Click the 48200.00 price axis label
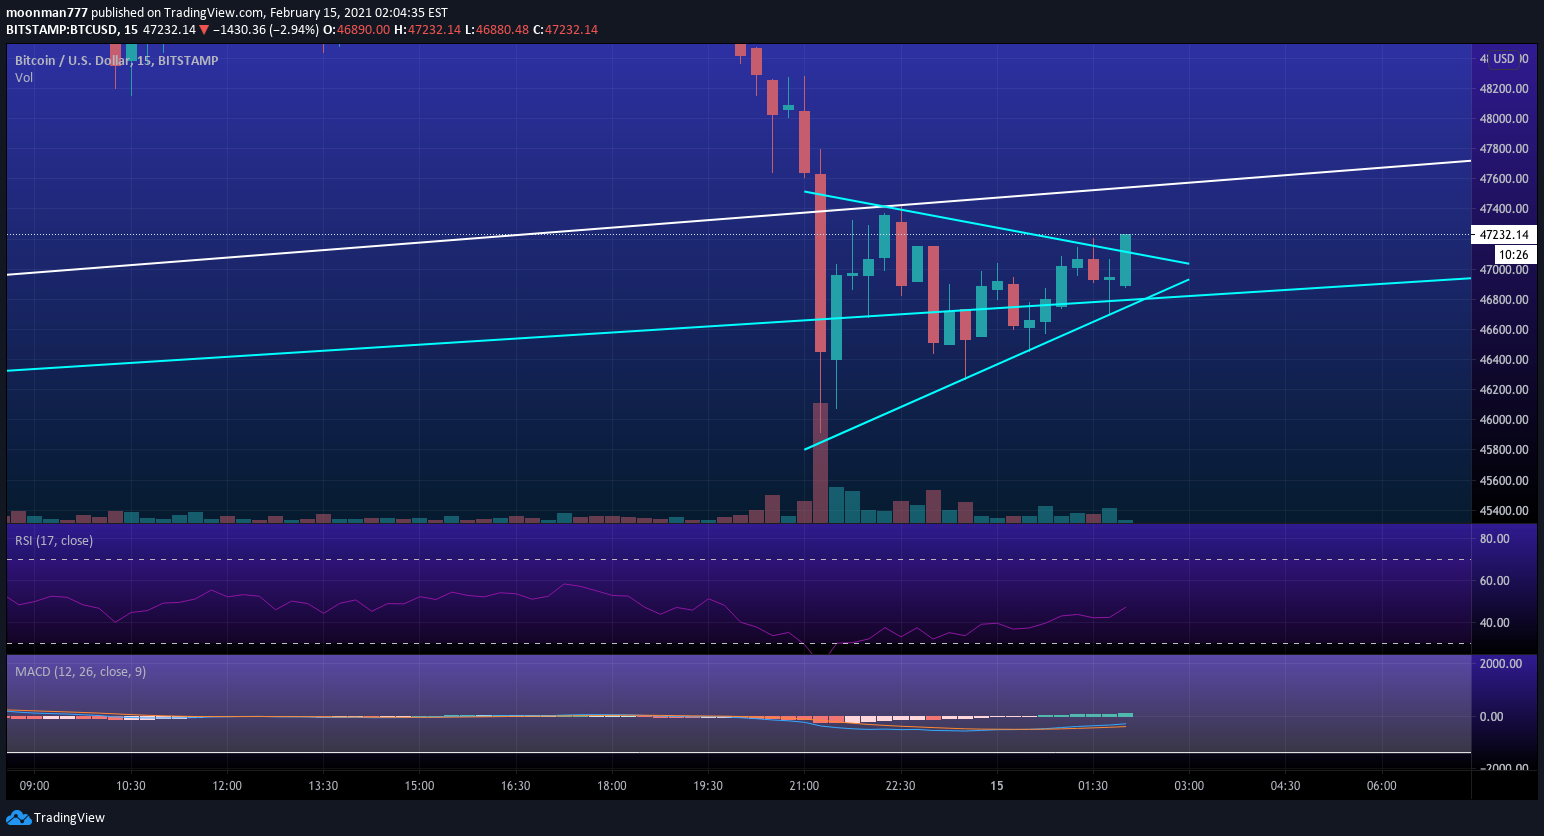Viewport: 1544px width, 836px height. (x=1504, y=88)
